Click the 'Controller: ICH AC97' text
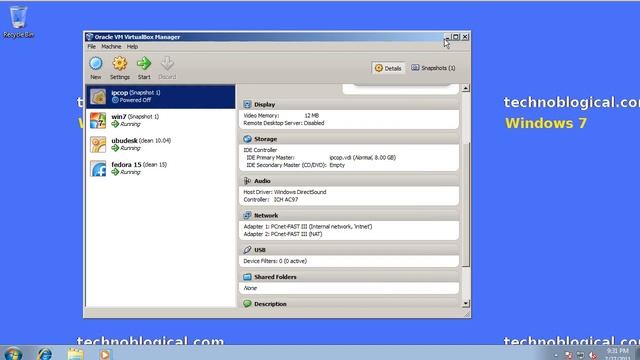 click(x=271, y=200)
